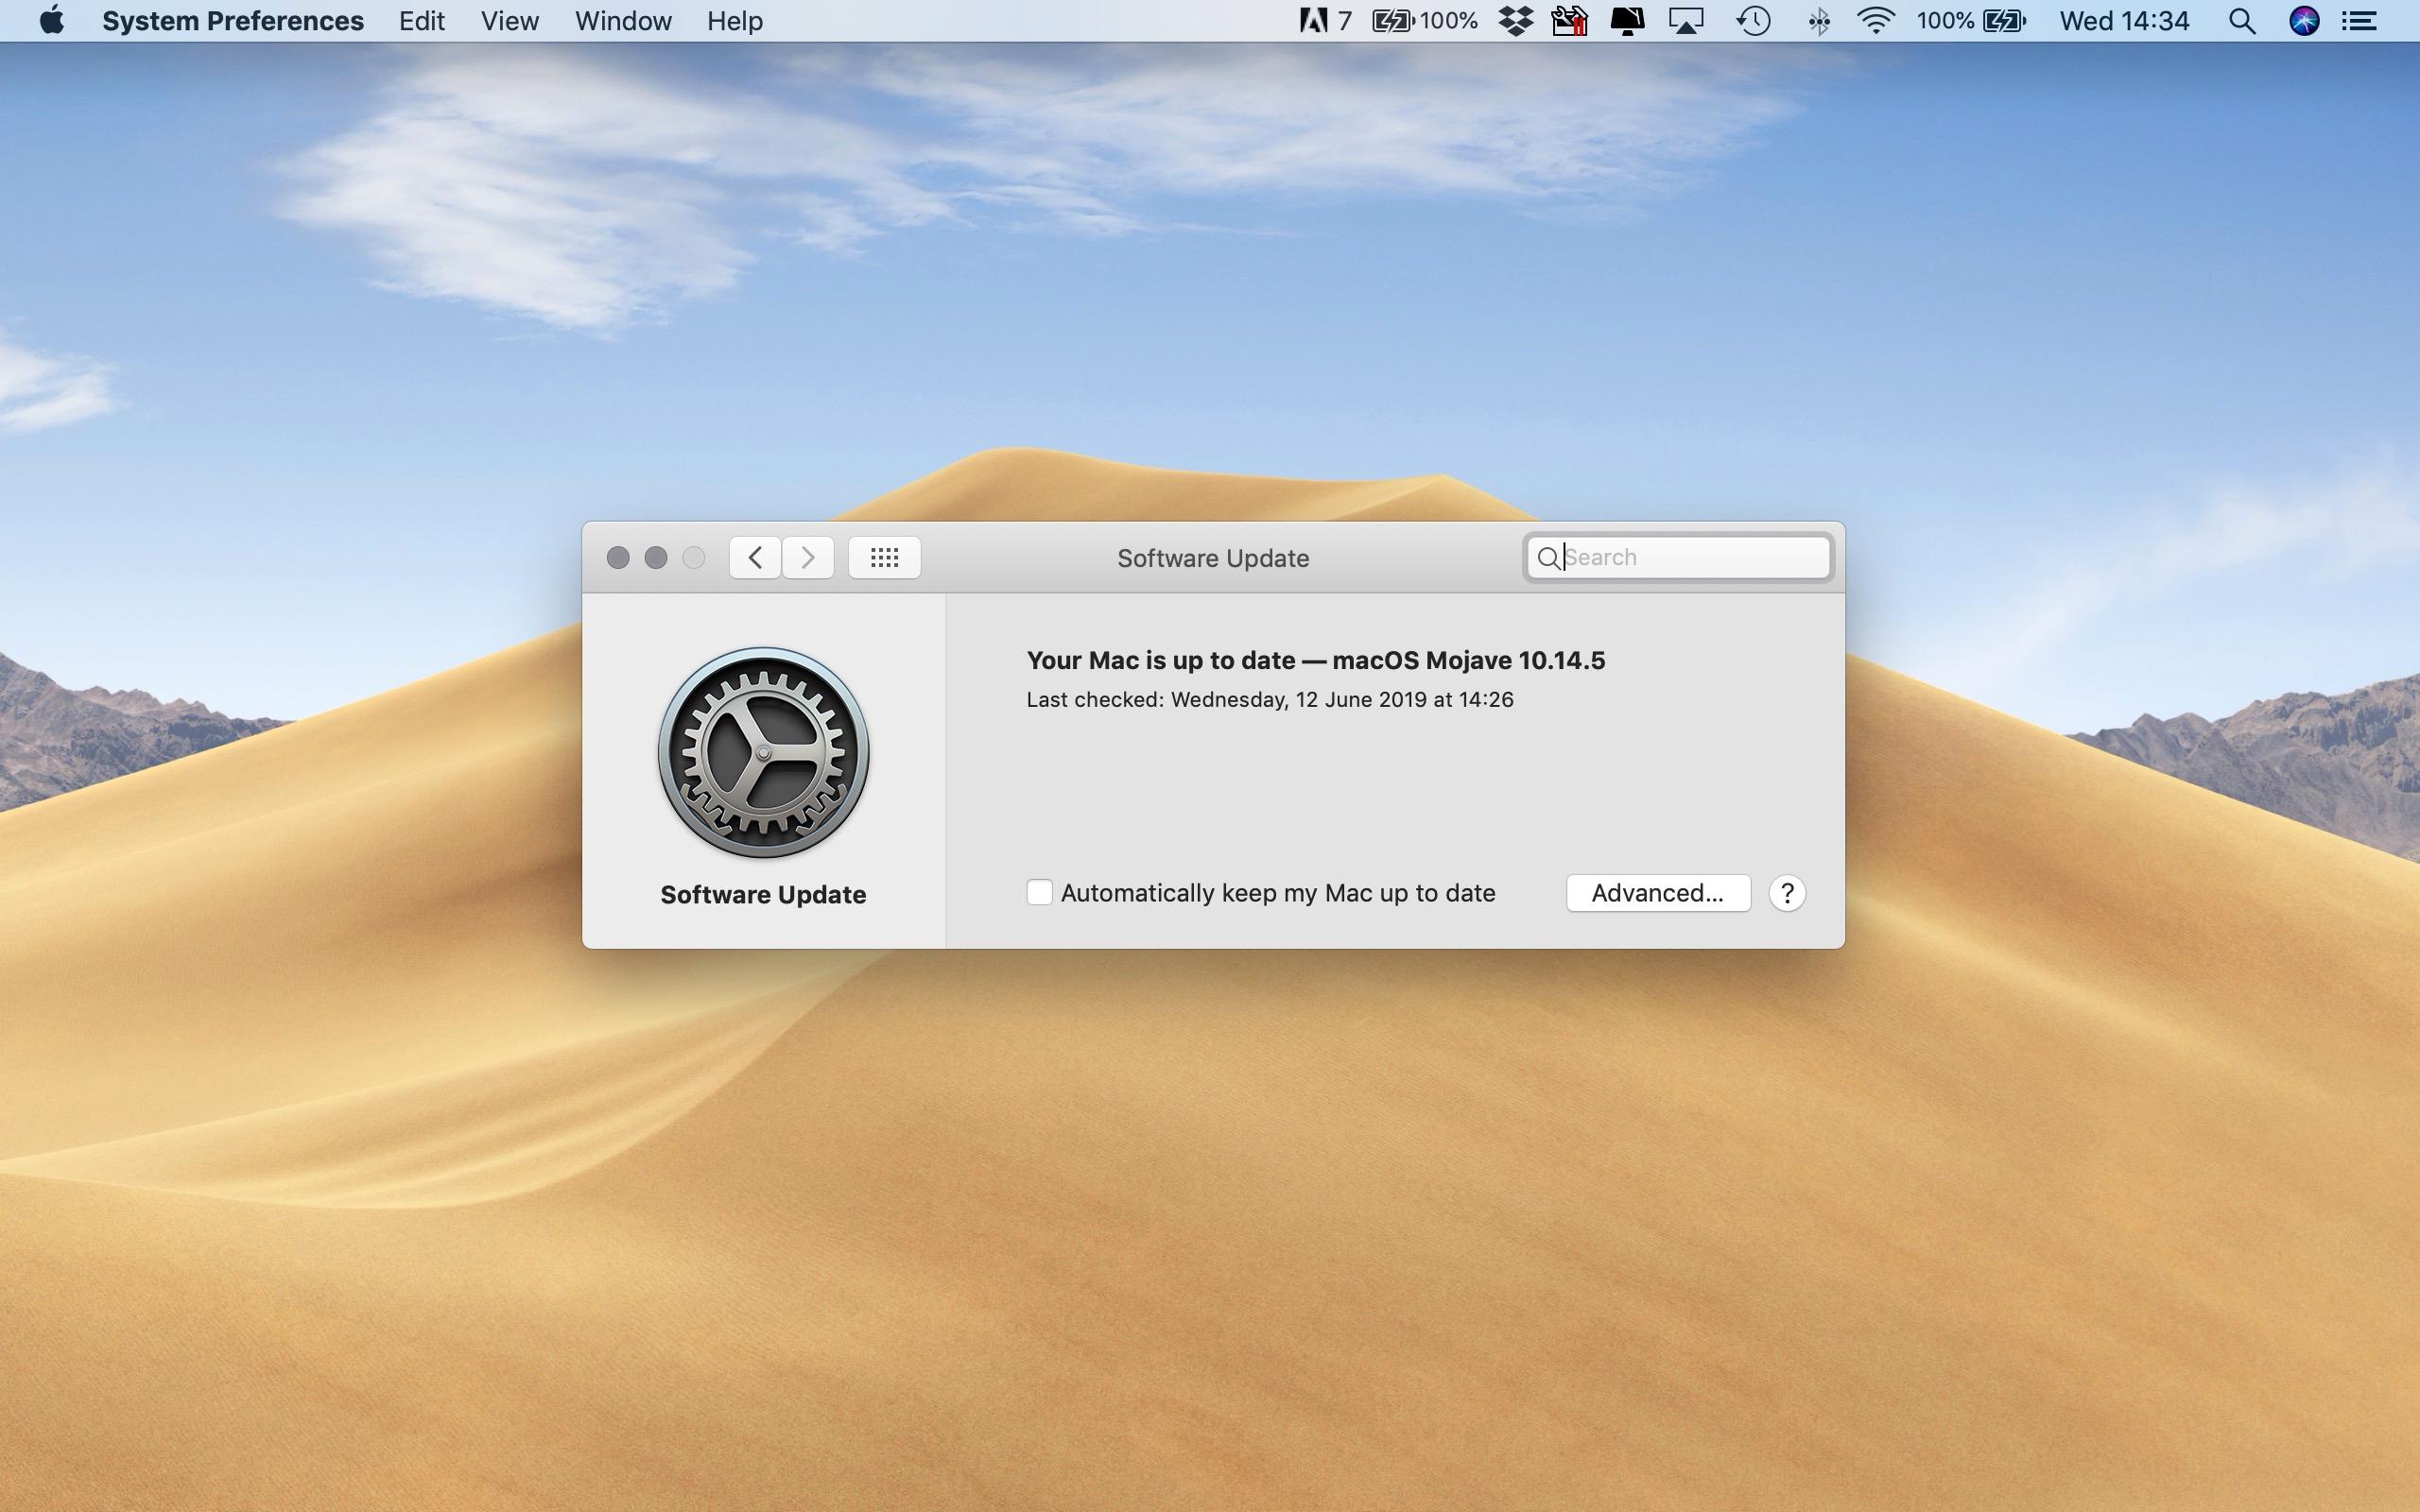
Task: Click the Adobe update count 7
Action: (x=1344, y=21)
